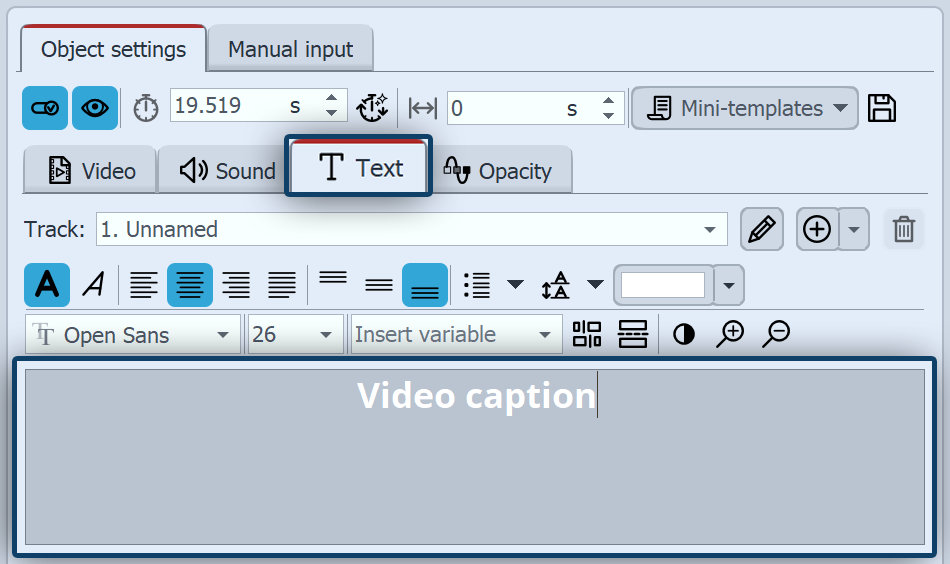Click the QR-style blocks icon

[587, 334]
